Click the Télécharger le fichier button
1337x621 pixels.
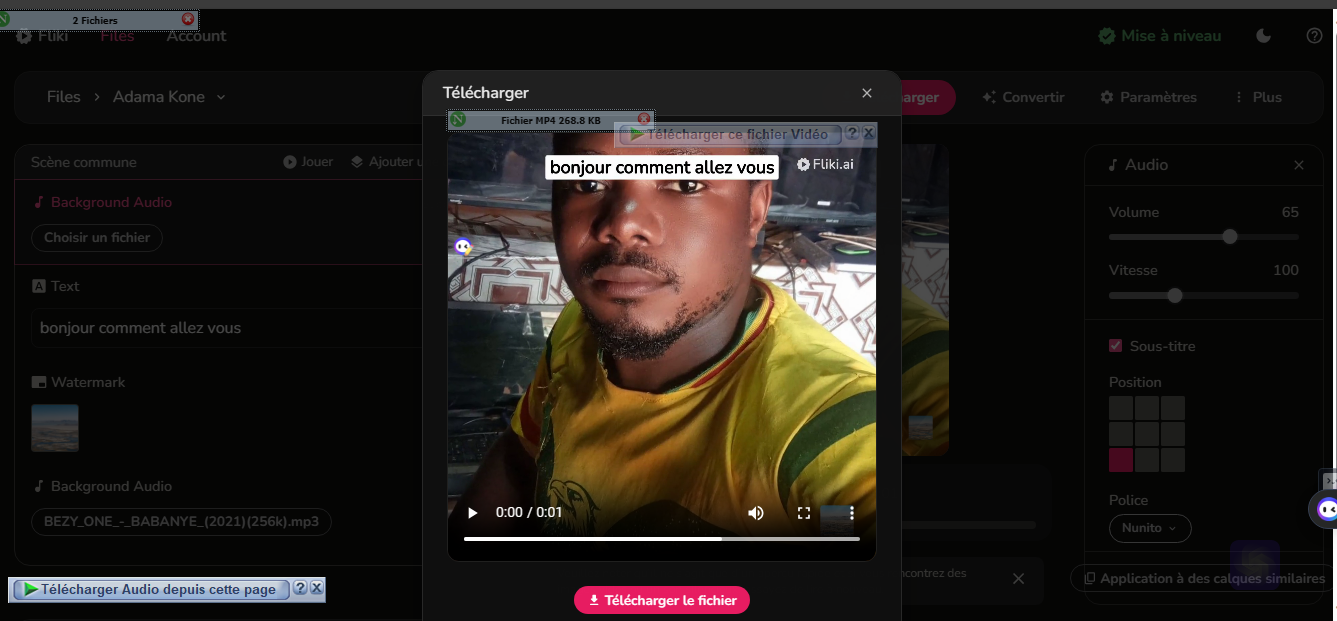661,600
